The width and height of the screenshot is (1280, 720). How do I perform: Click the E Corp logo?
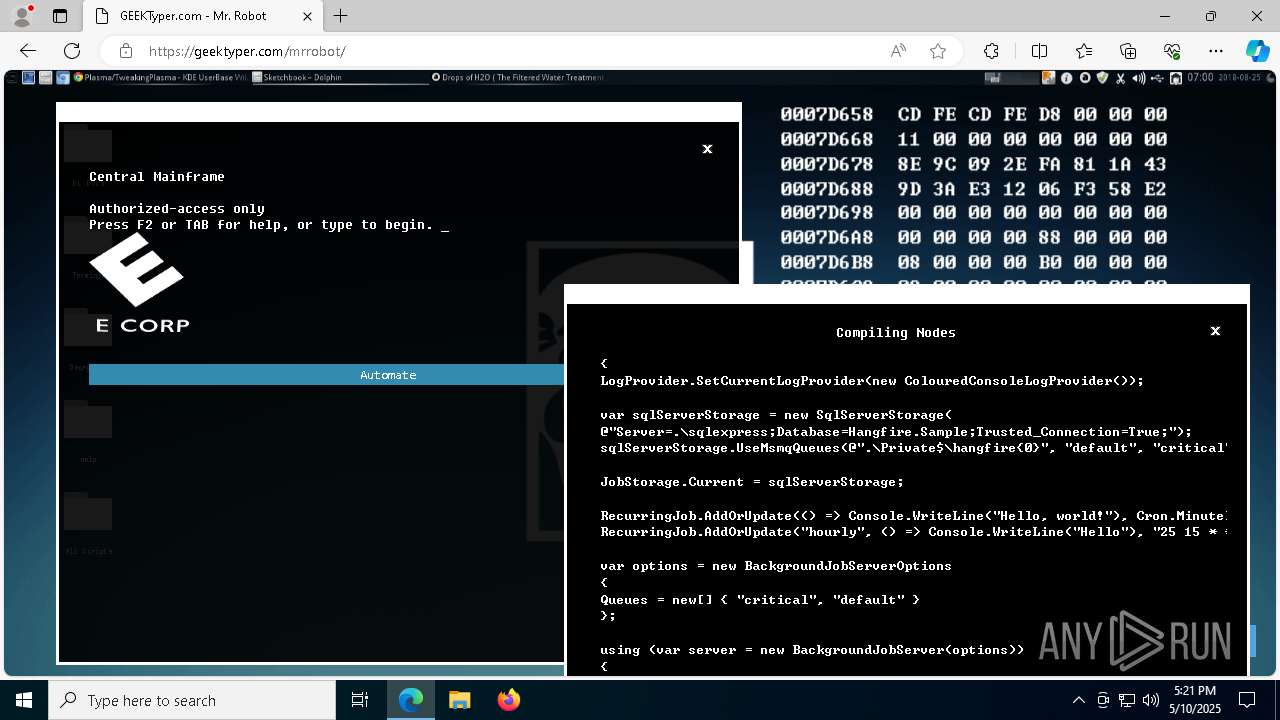[x=140, y=284]
